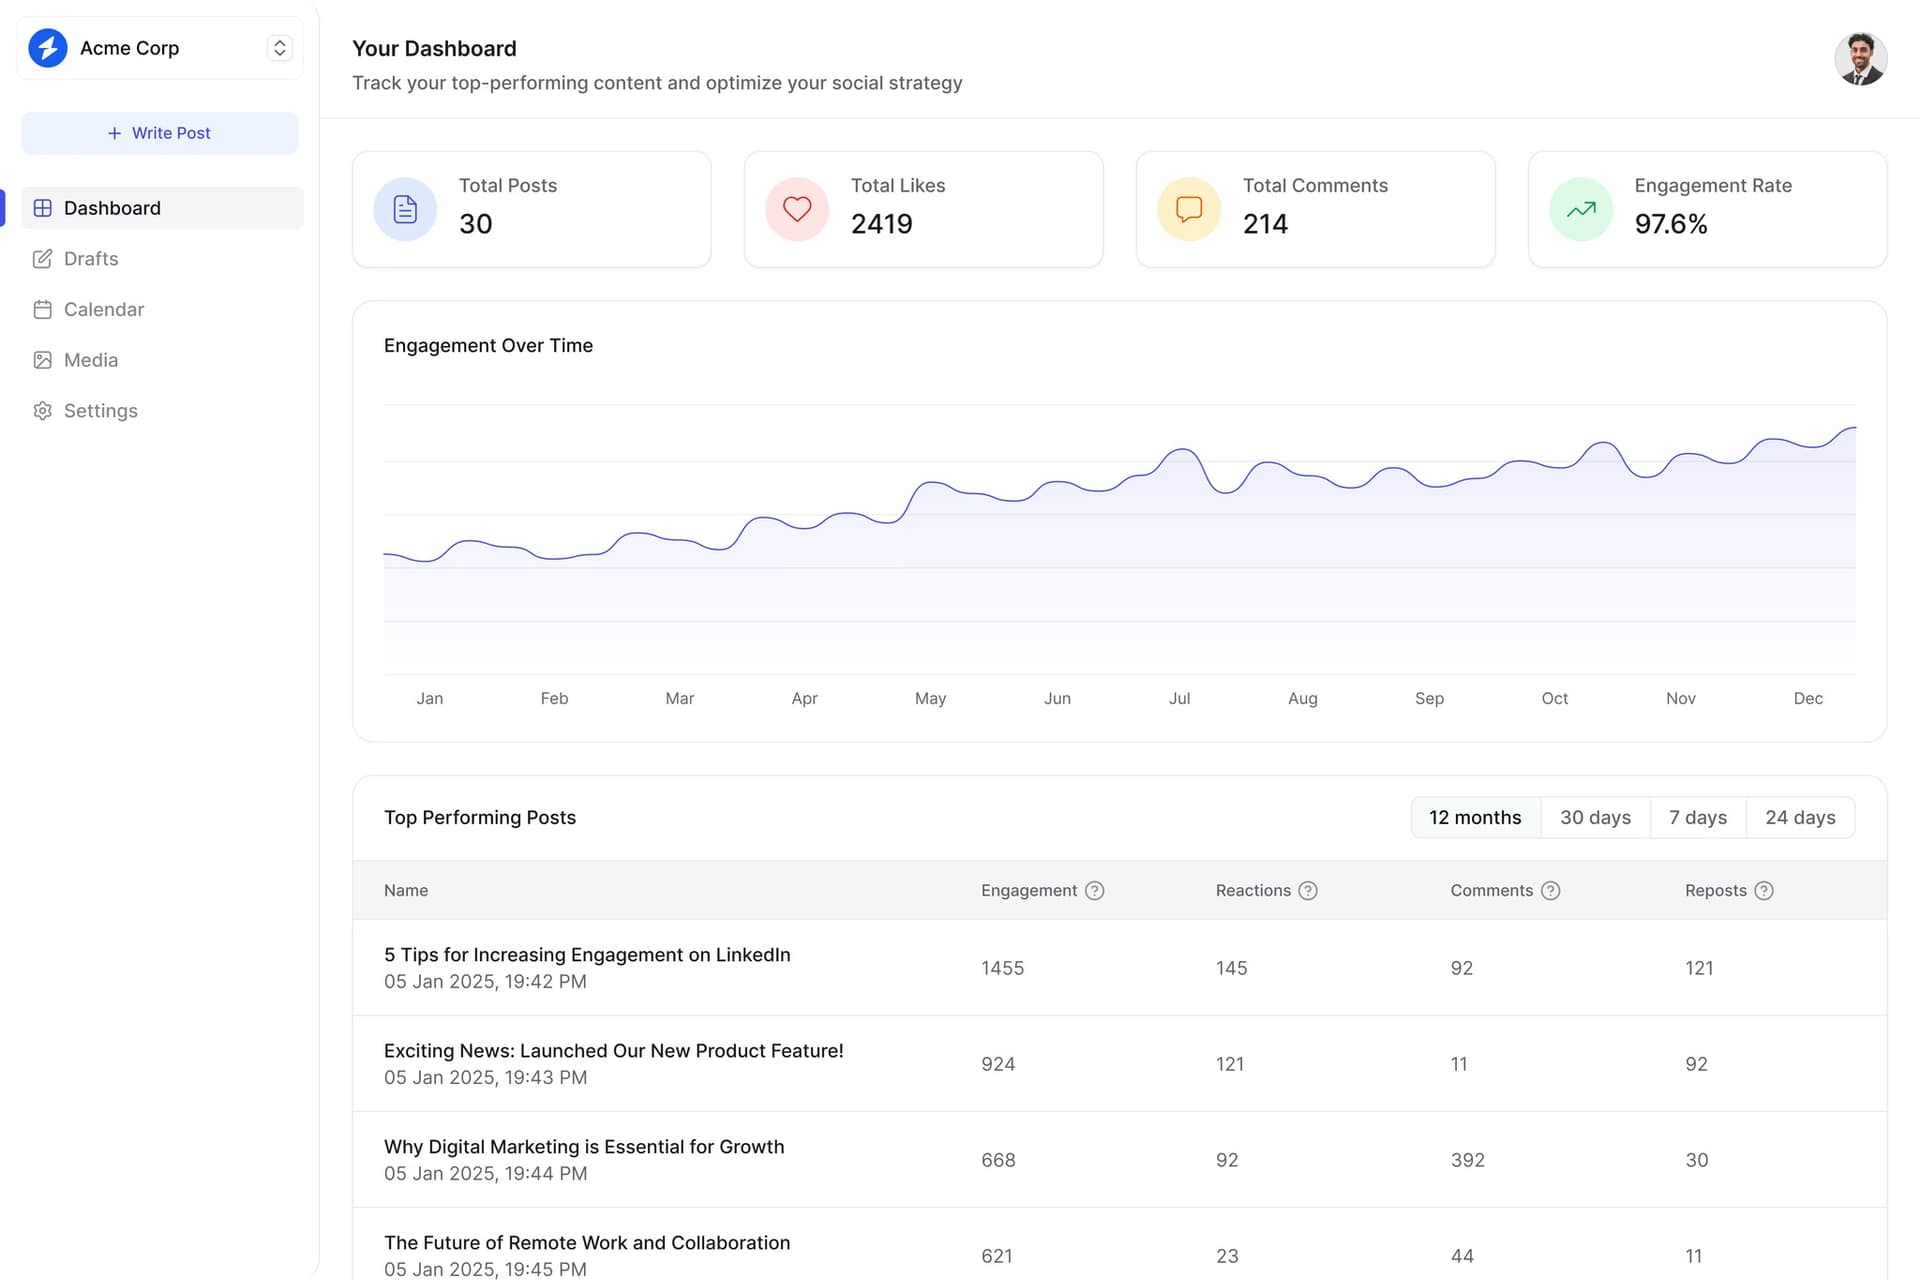Image resolution: width=1920 pixels, height=1280 pixels.
Task: Click the Total Posts document icon
Action: [405, 209]
